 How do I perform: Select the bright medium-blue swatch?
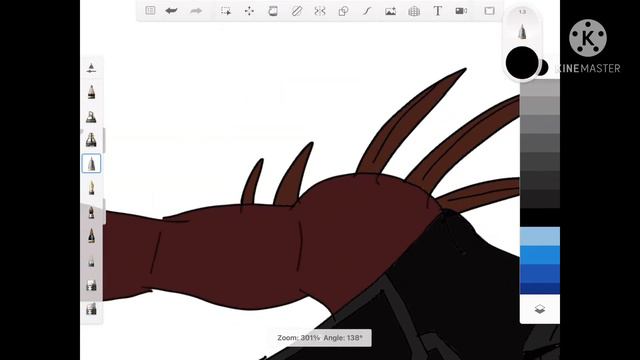click(540, 255)
